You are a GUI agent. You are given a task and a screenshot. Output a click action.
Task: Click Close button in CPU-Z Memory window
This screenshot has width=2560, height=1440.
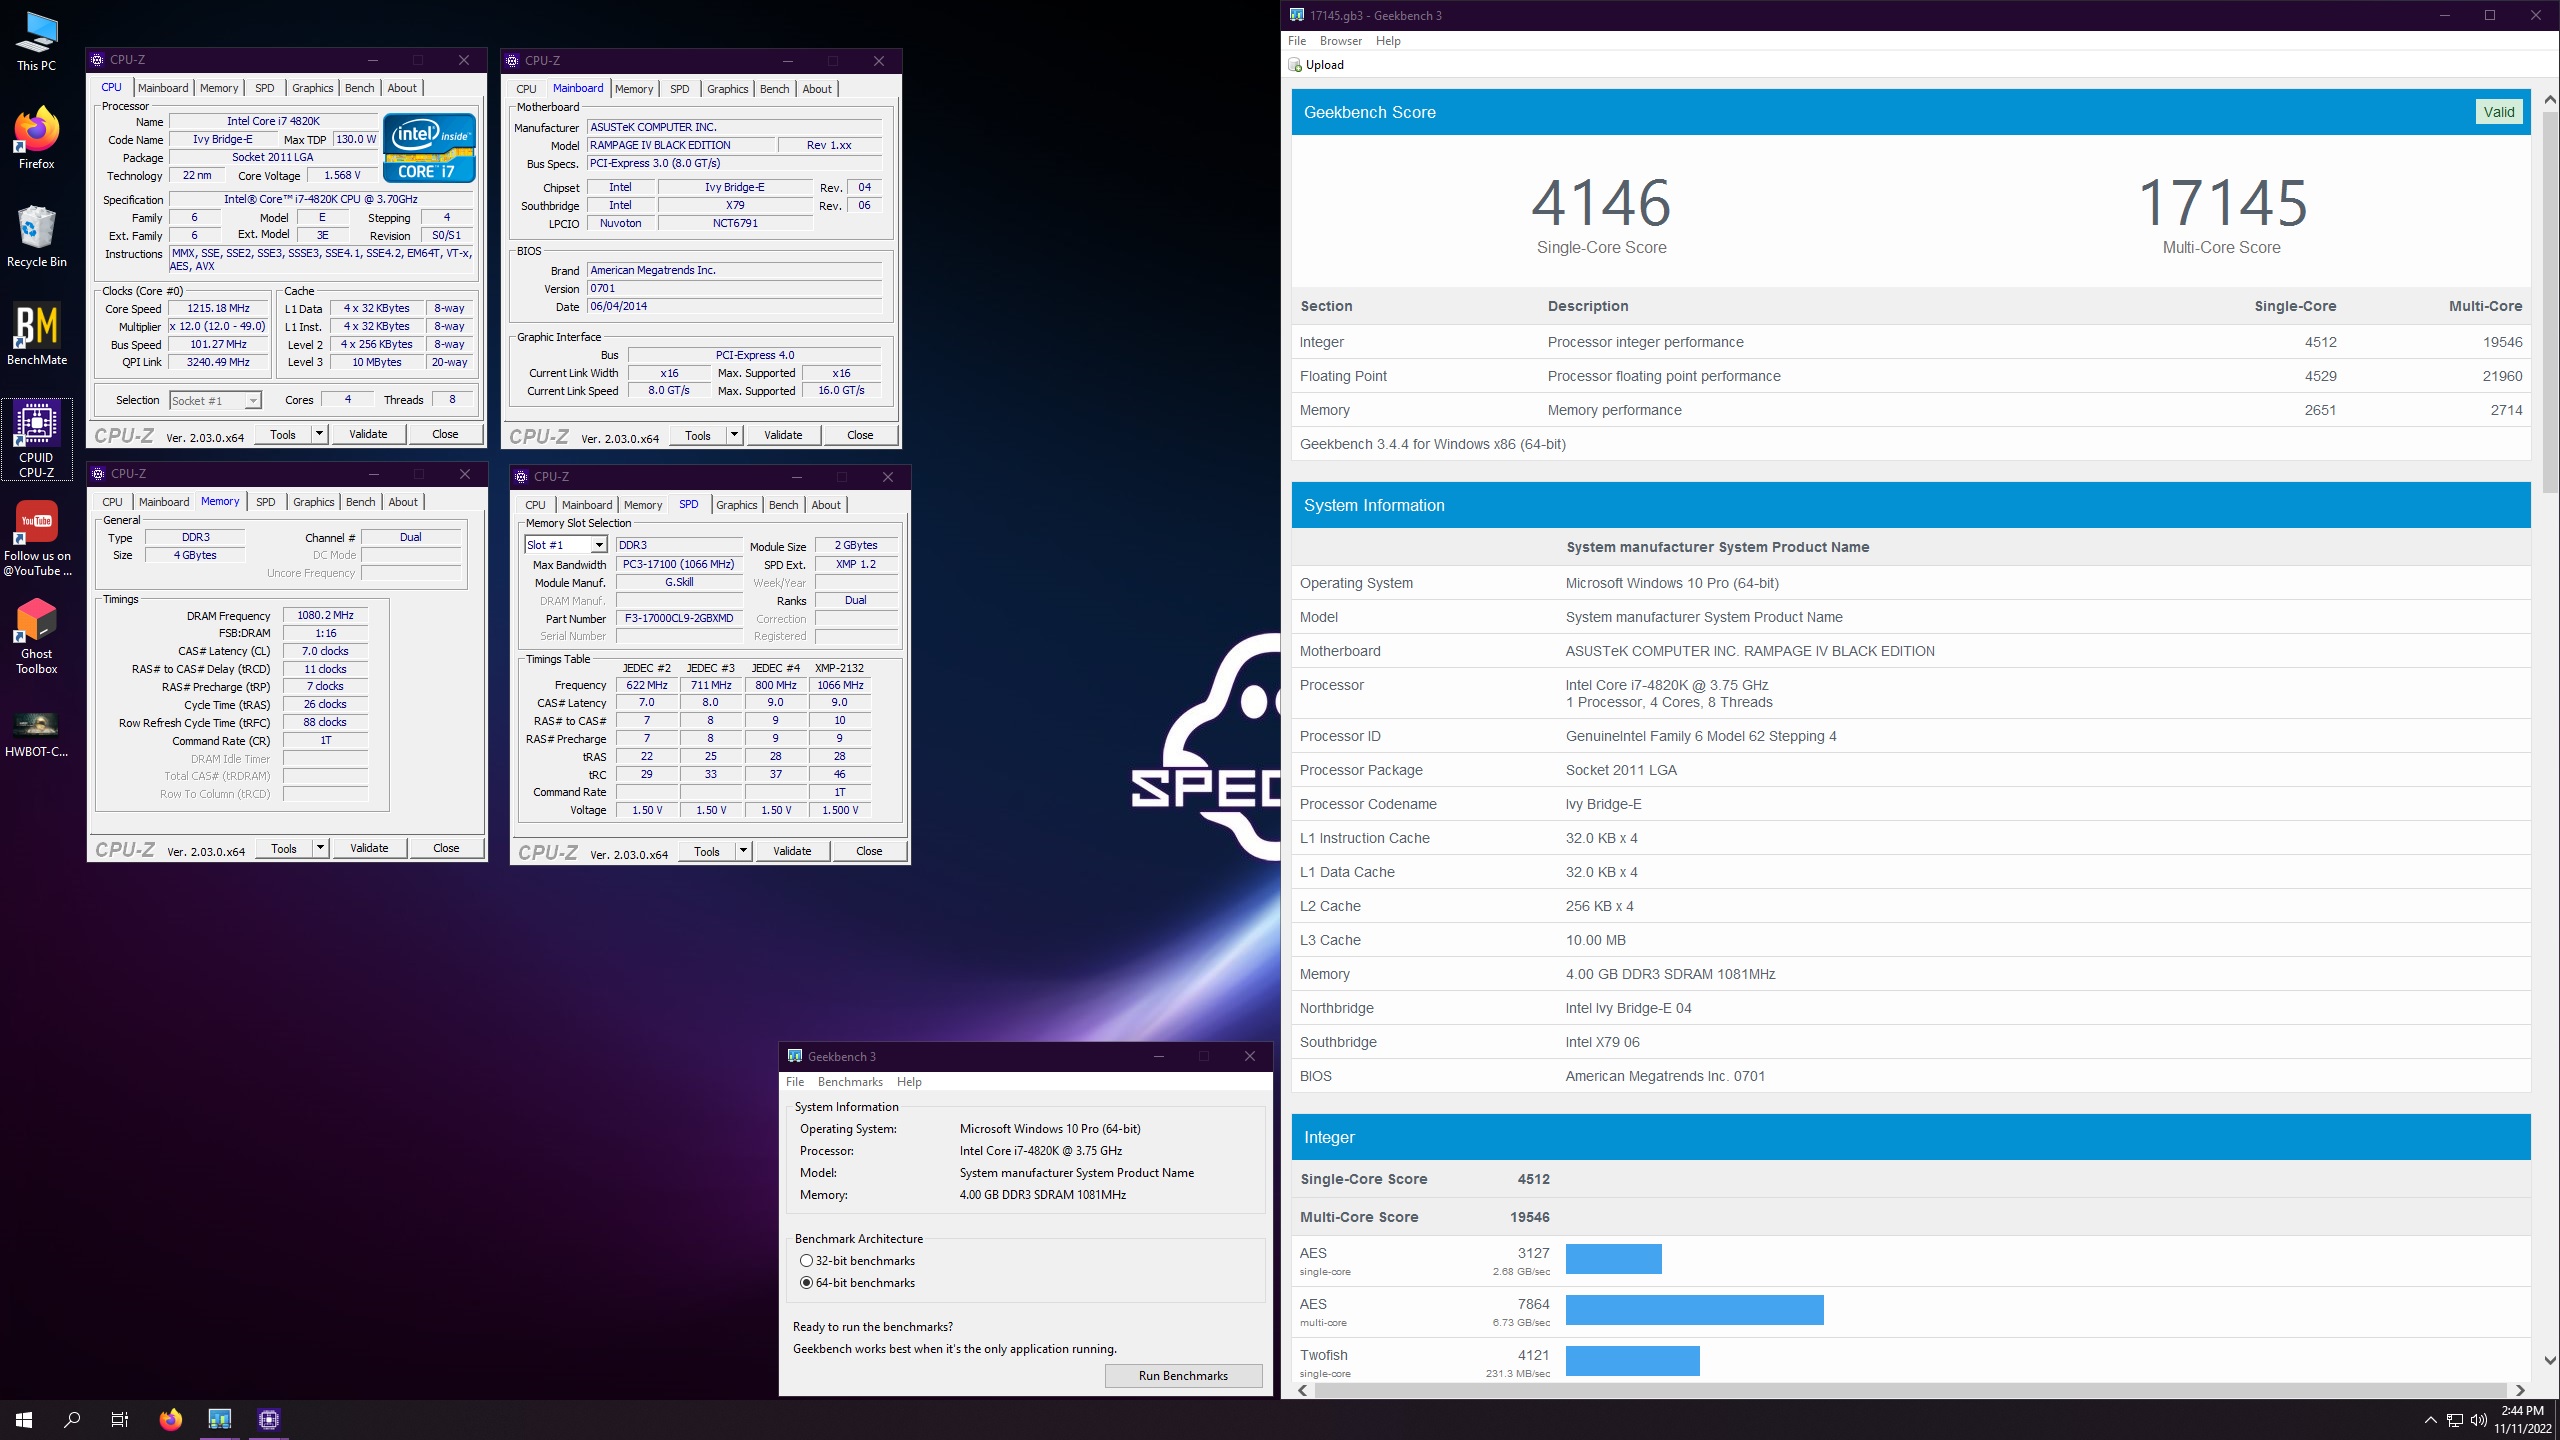pyautogui.click(x=446, y=848)
